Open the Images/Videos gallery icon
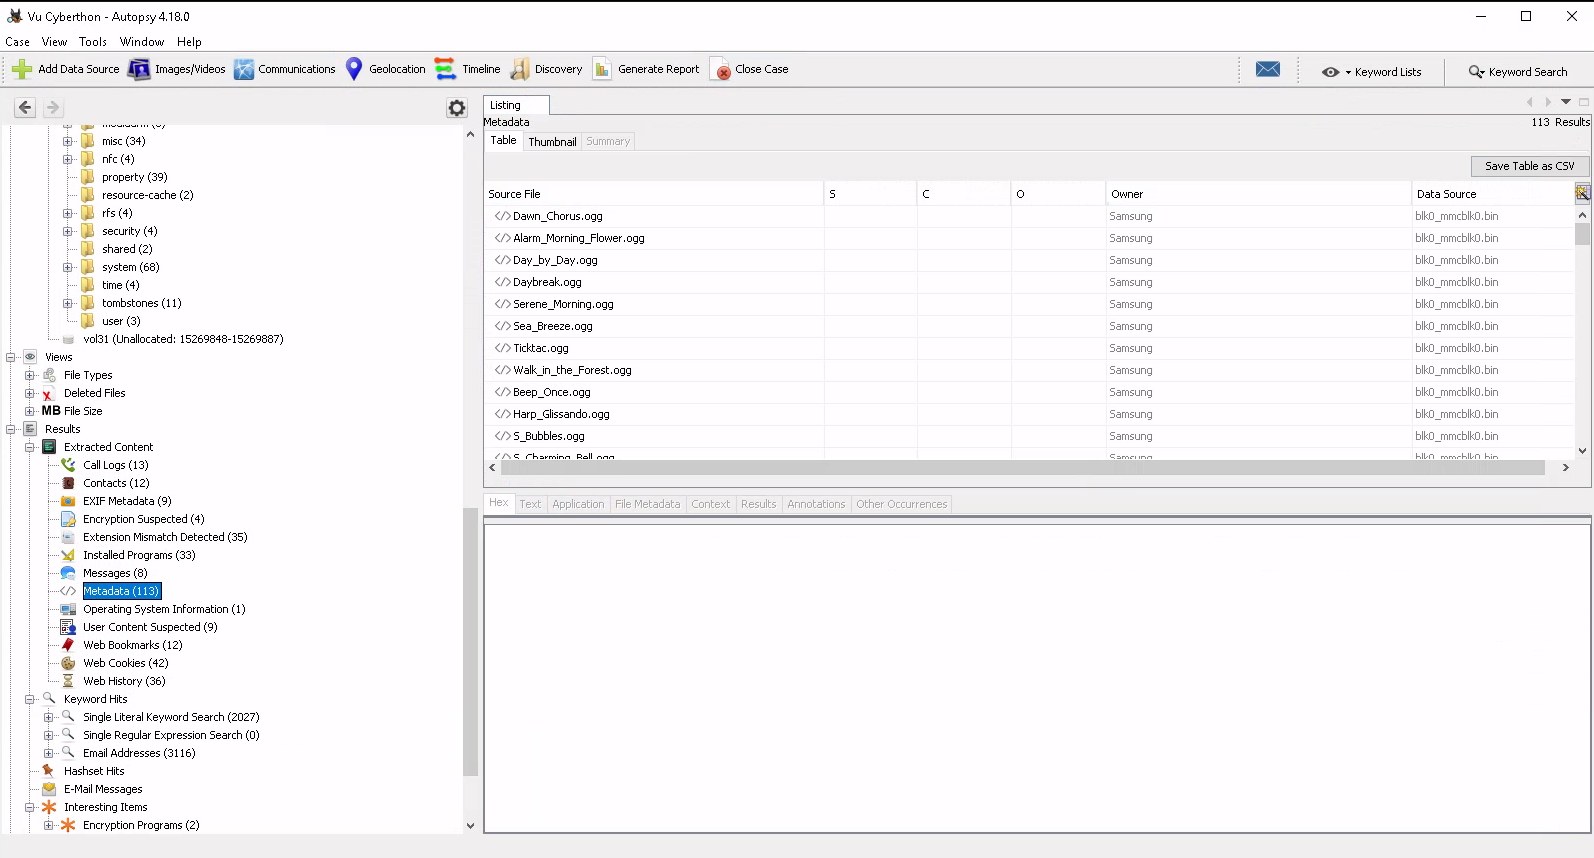Screen dimensions: 1594x858 [139, 69]
